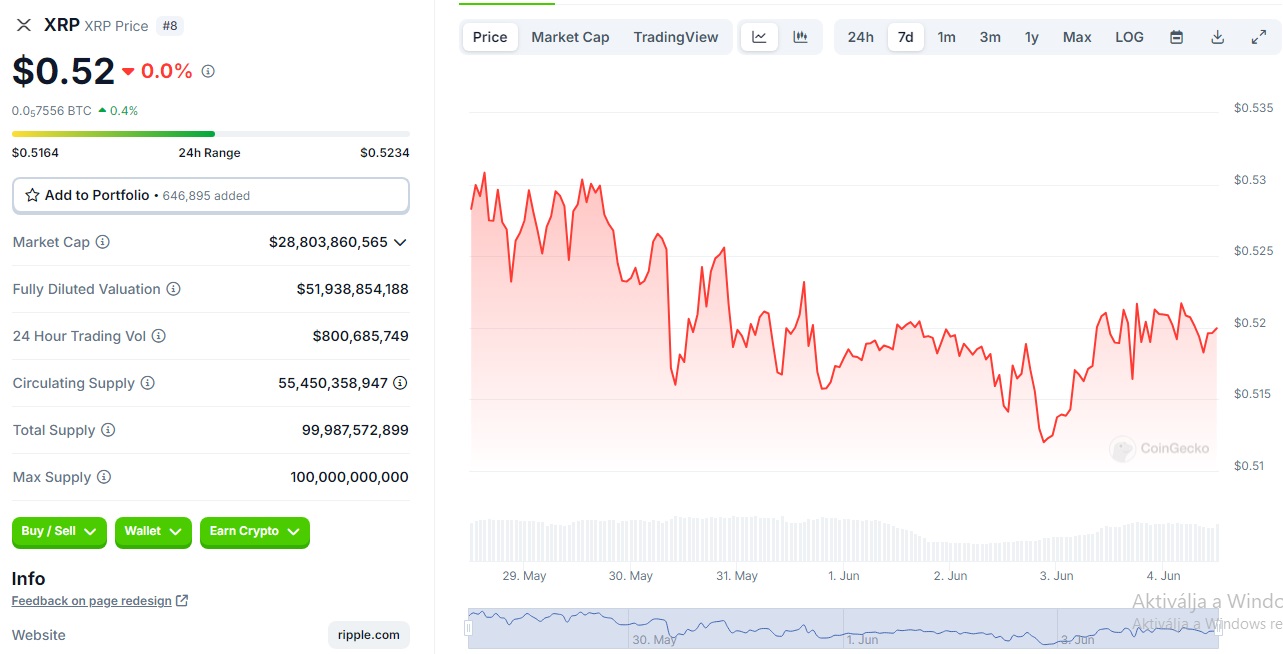
Task: Show the Market Cap info tooltip icon
Action: click(x=103, y=242)
